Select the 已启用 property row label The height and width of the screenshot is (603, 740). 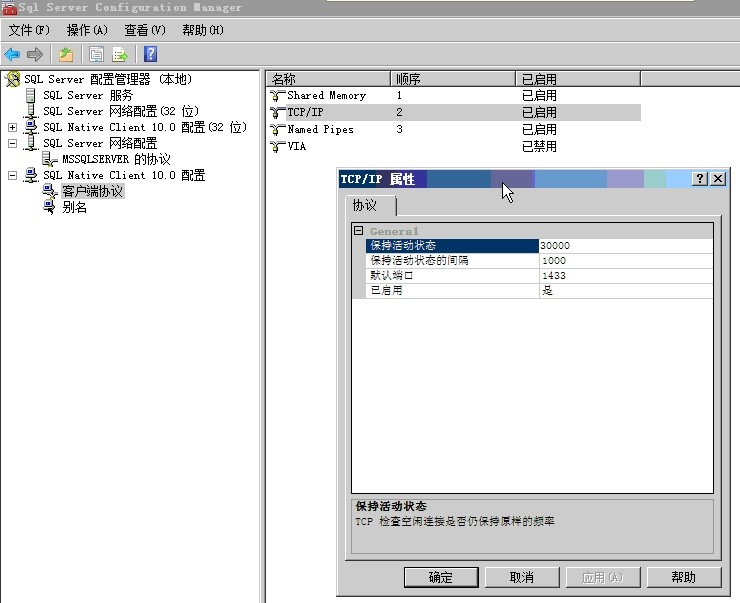click(x=452, y=291)
